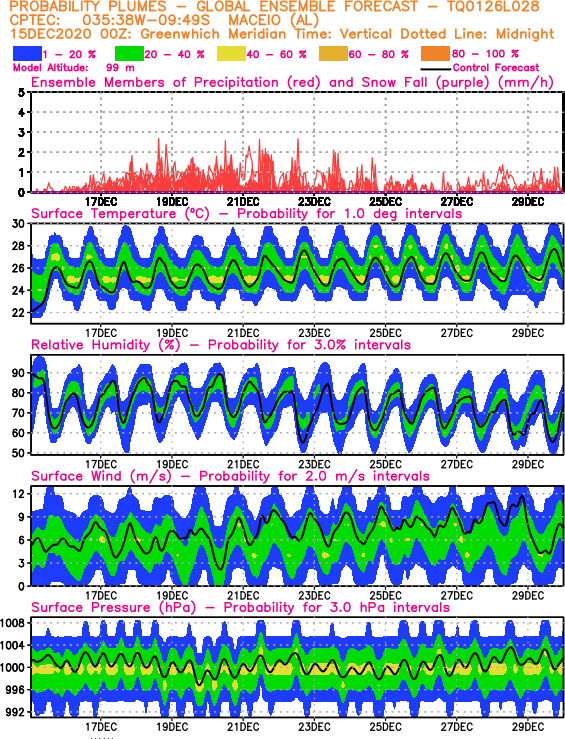
Task: Click 23DEC label under surface pressure chart
Action: click(314, 727)
